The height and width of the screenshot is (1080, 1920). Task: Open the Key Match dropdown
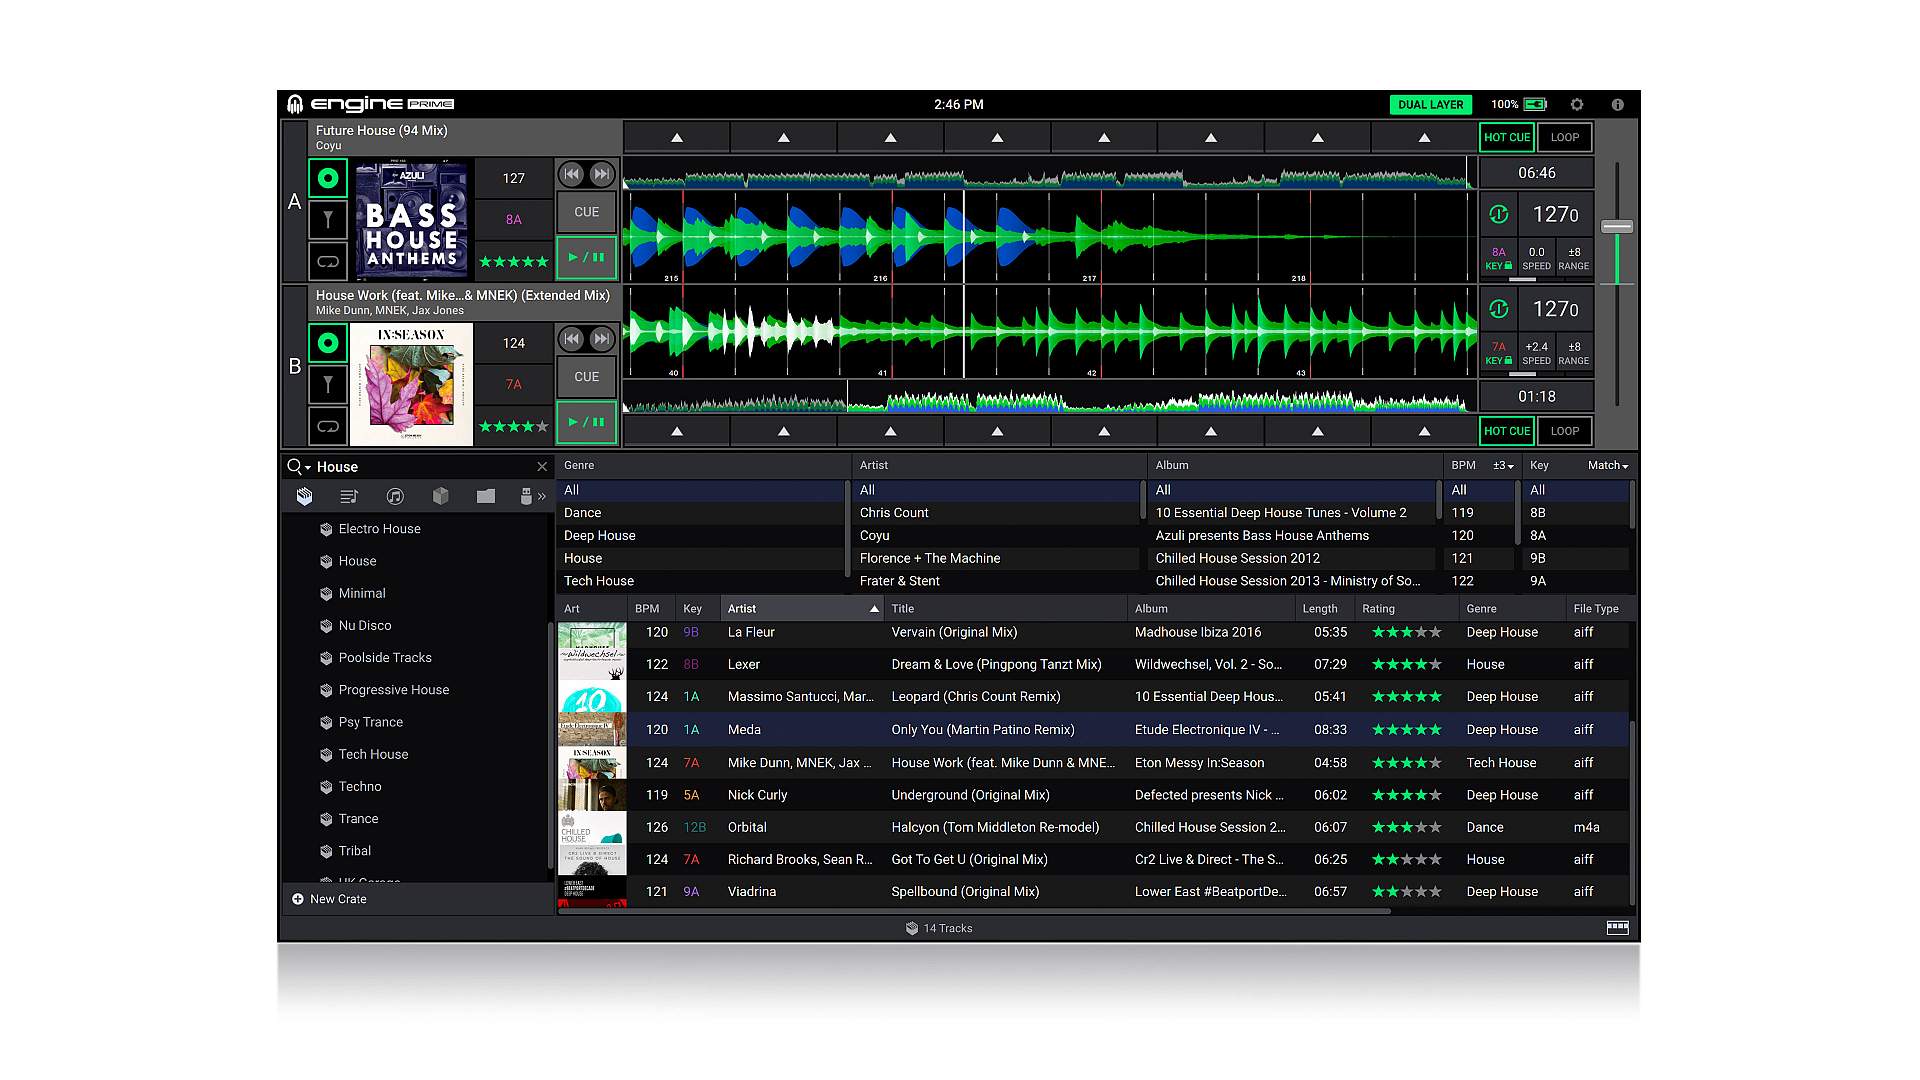point(1608,465)
